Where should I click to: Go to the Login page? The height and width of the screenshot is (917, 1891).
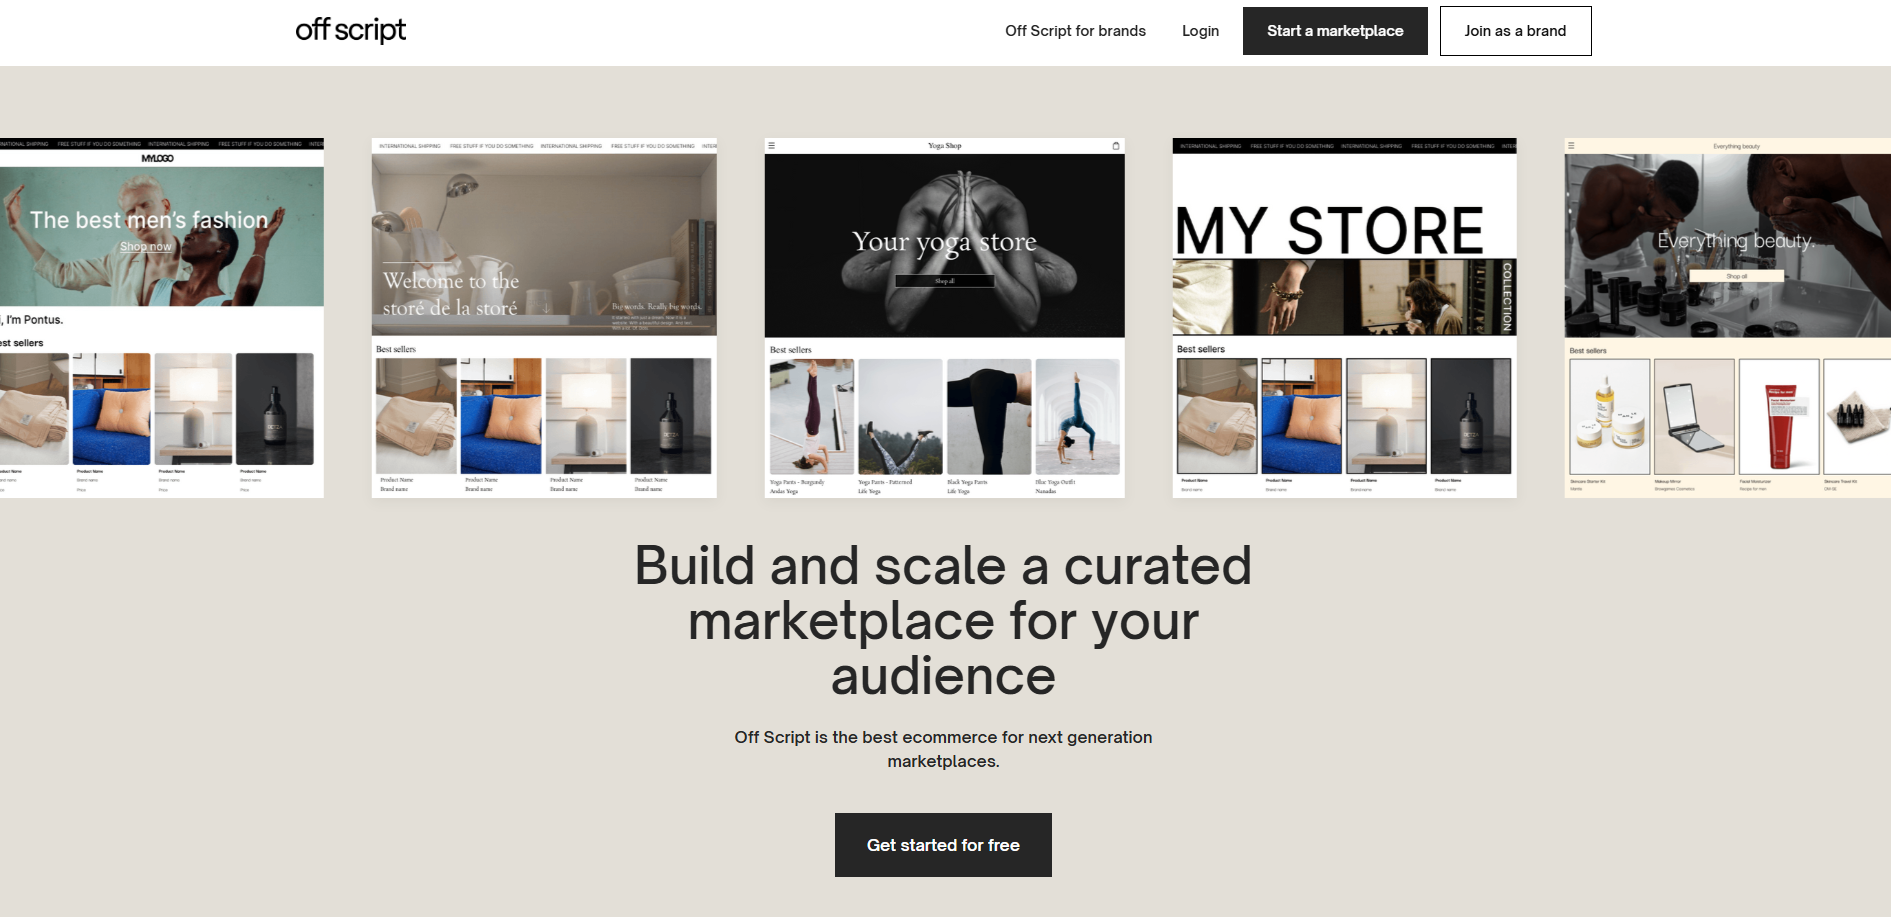pos(1200,31)
